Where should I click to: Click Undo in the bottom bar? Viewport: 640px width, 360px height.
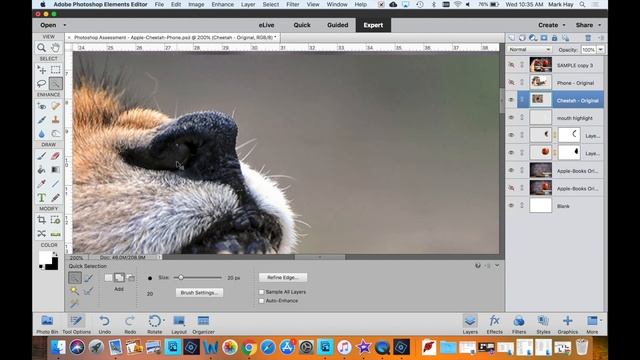click(104, 324)
